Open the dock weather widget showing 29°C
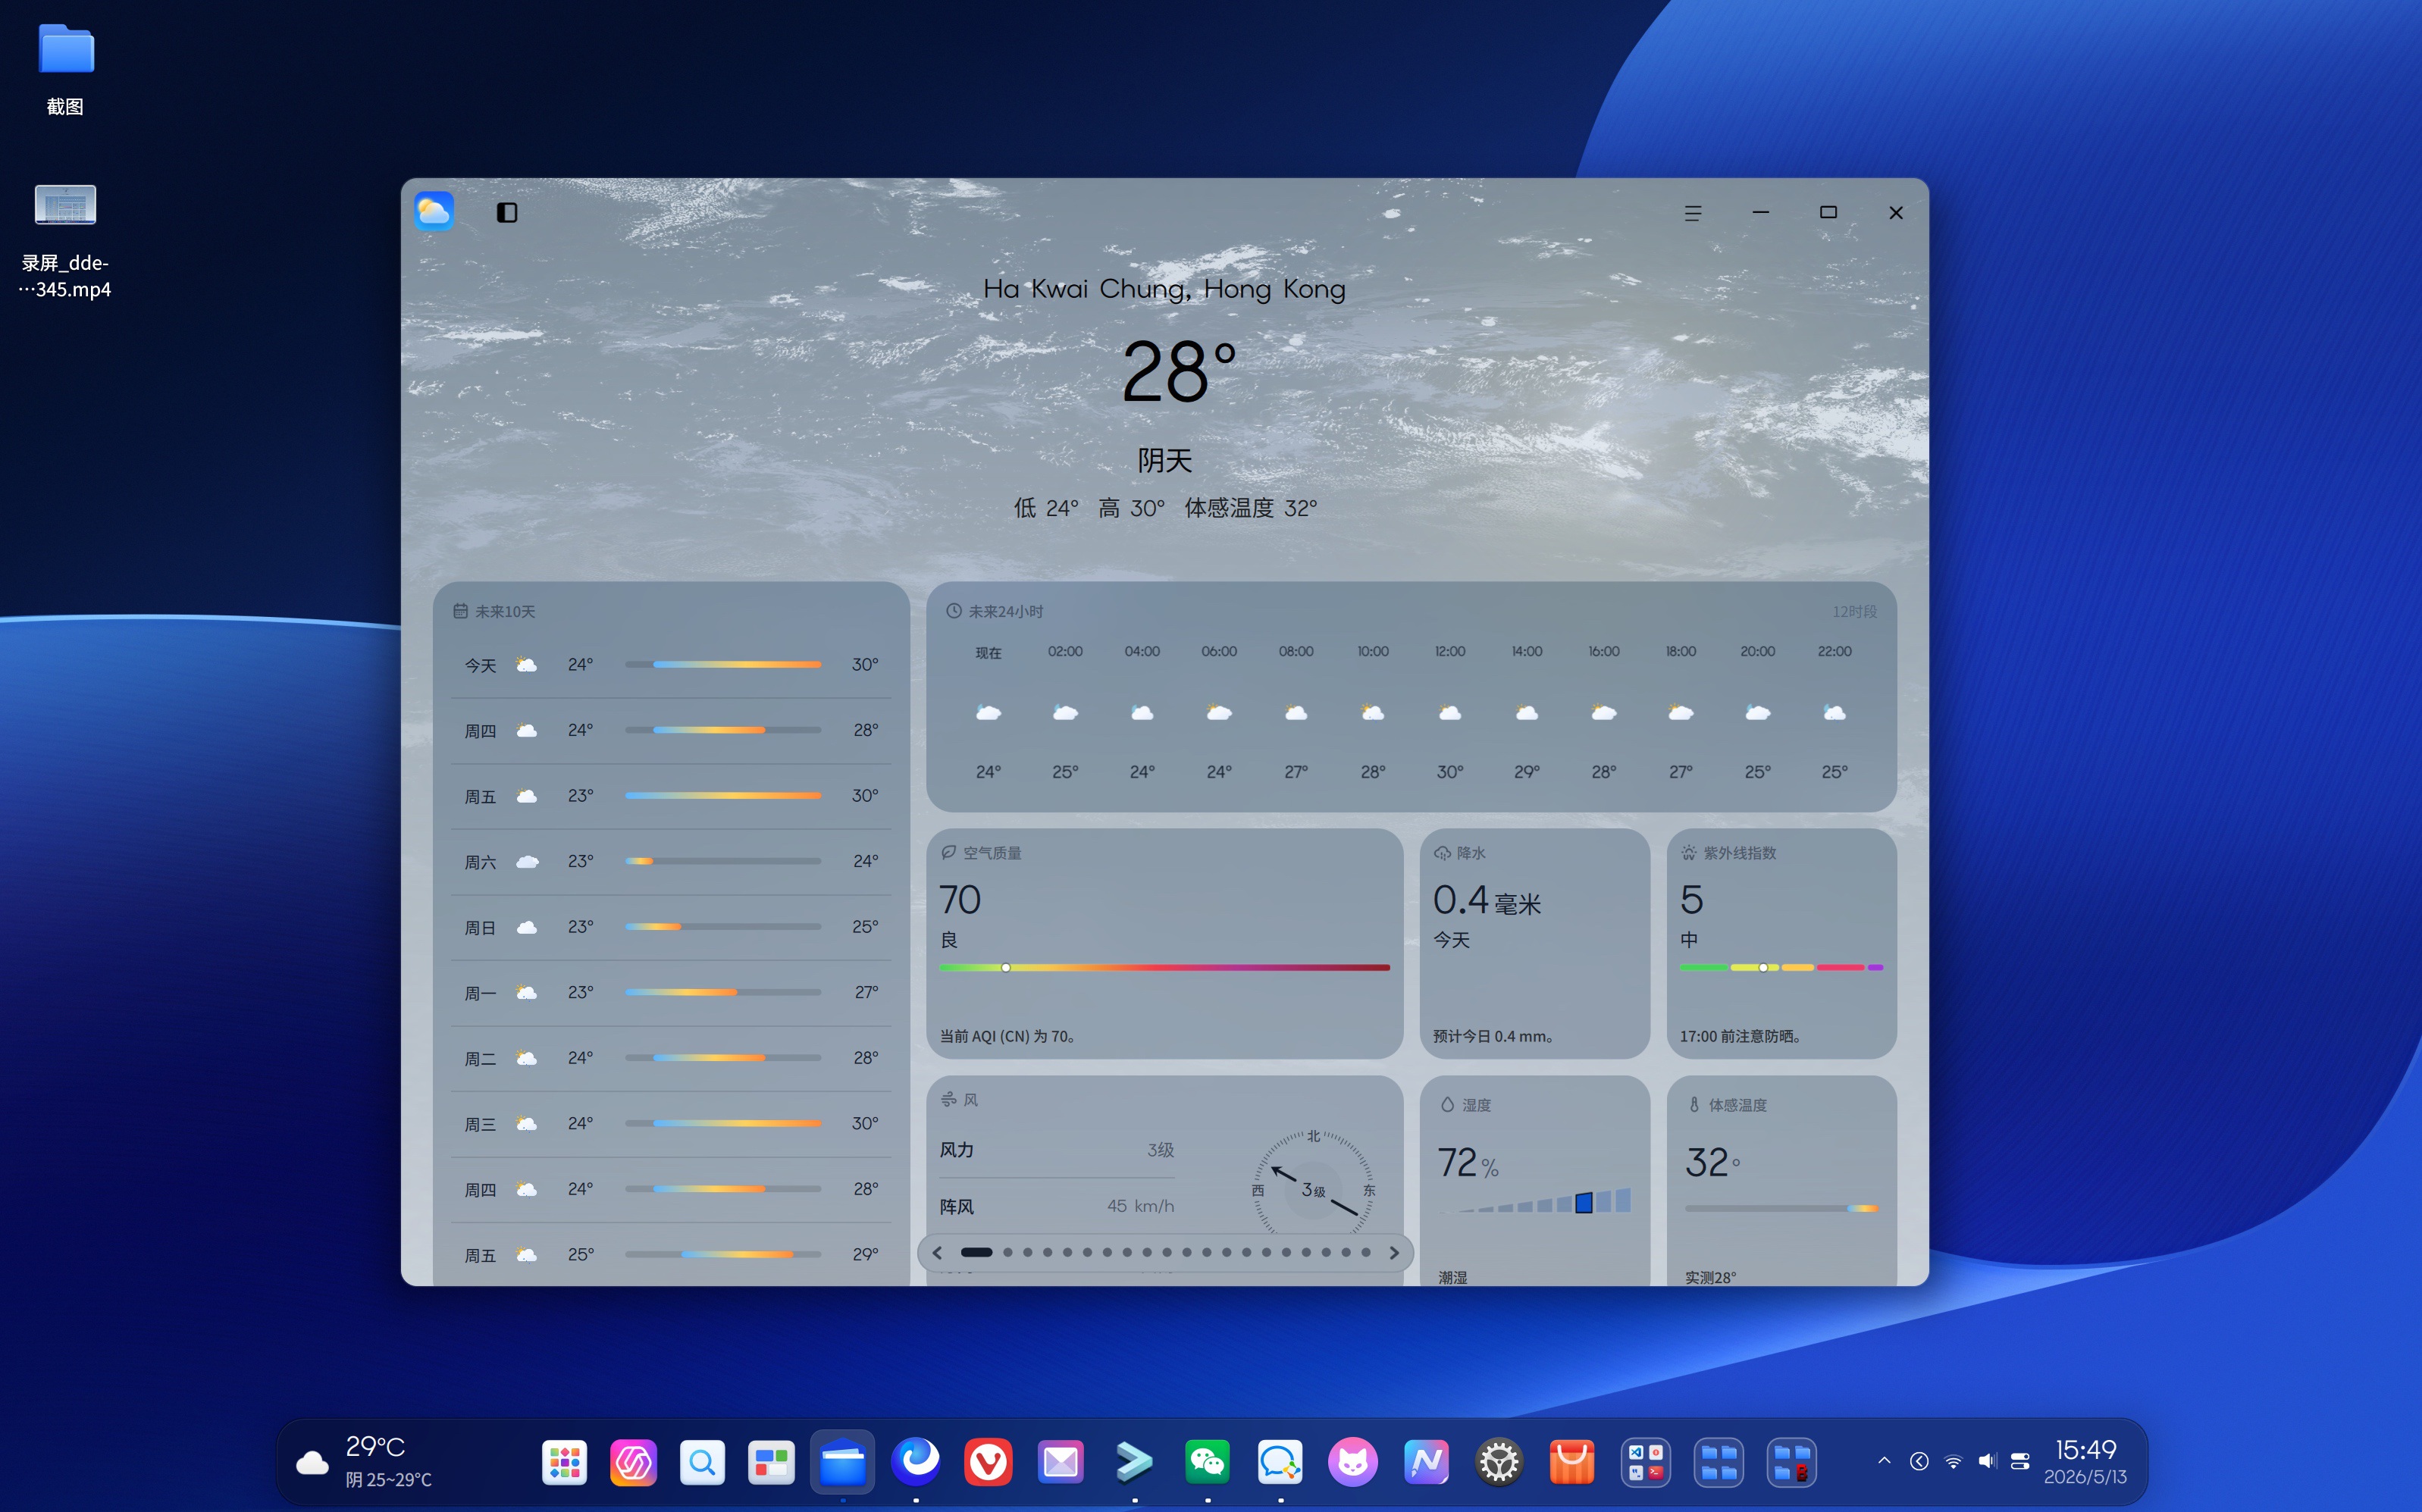The image size is (2422, 1512). [365, 1462]
